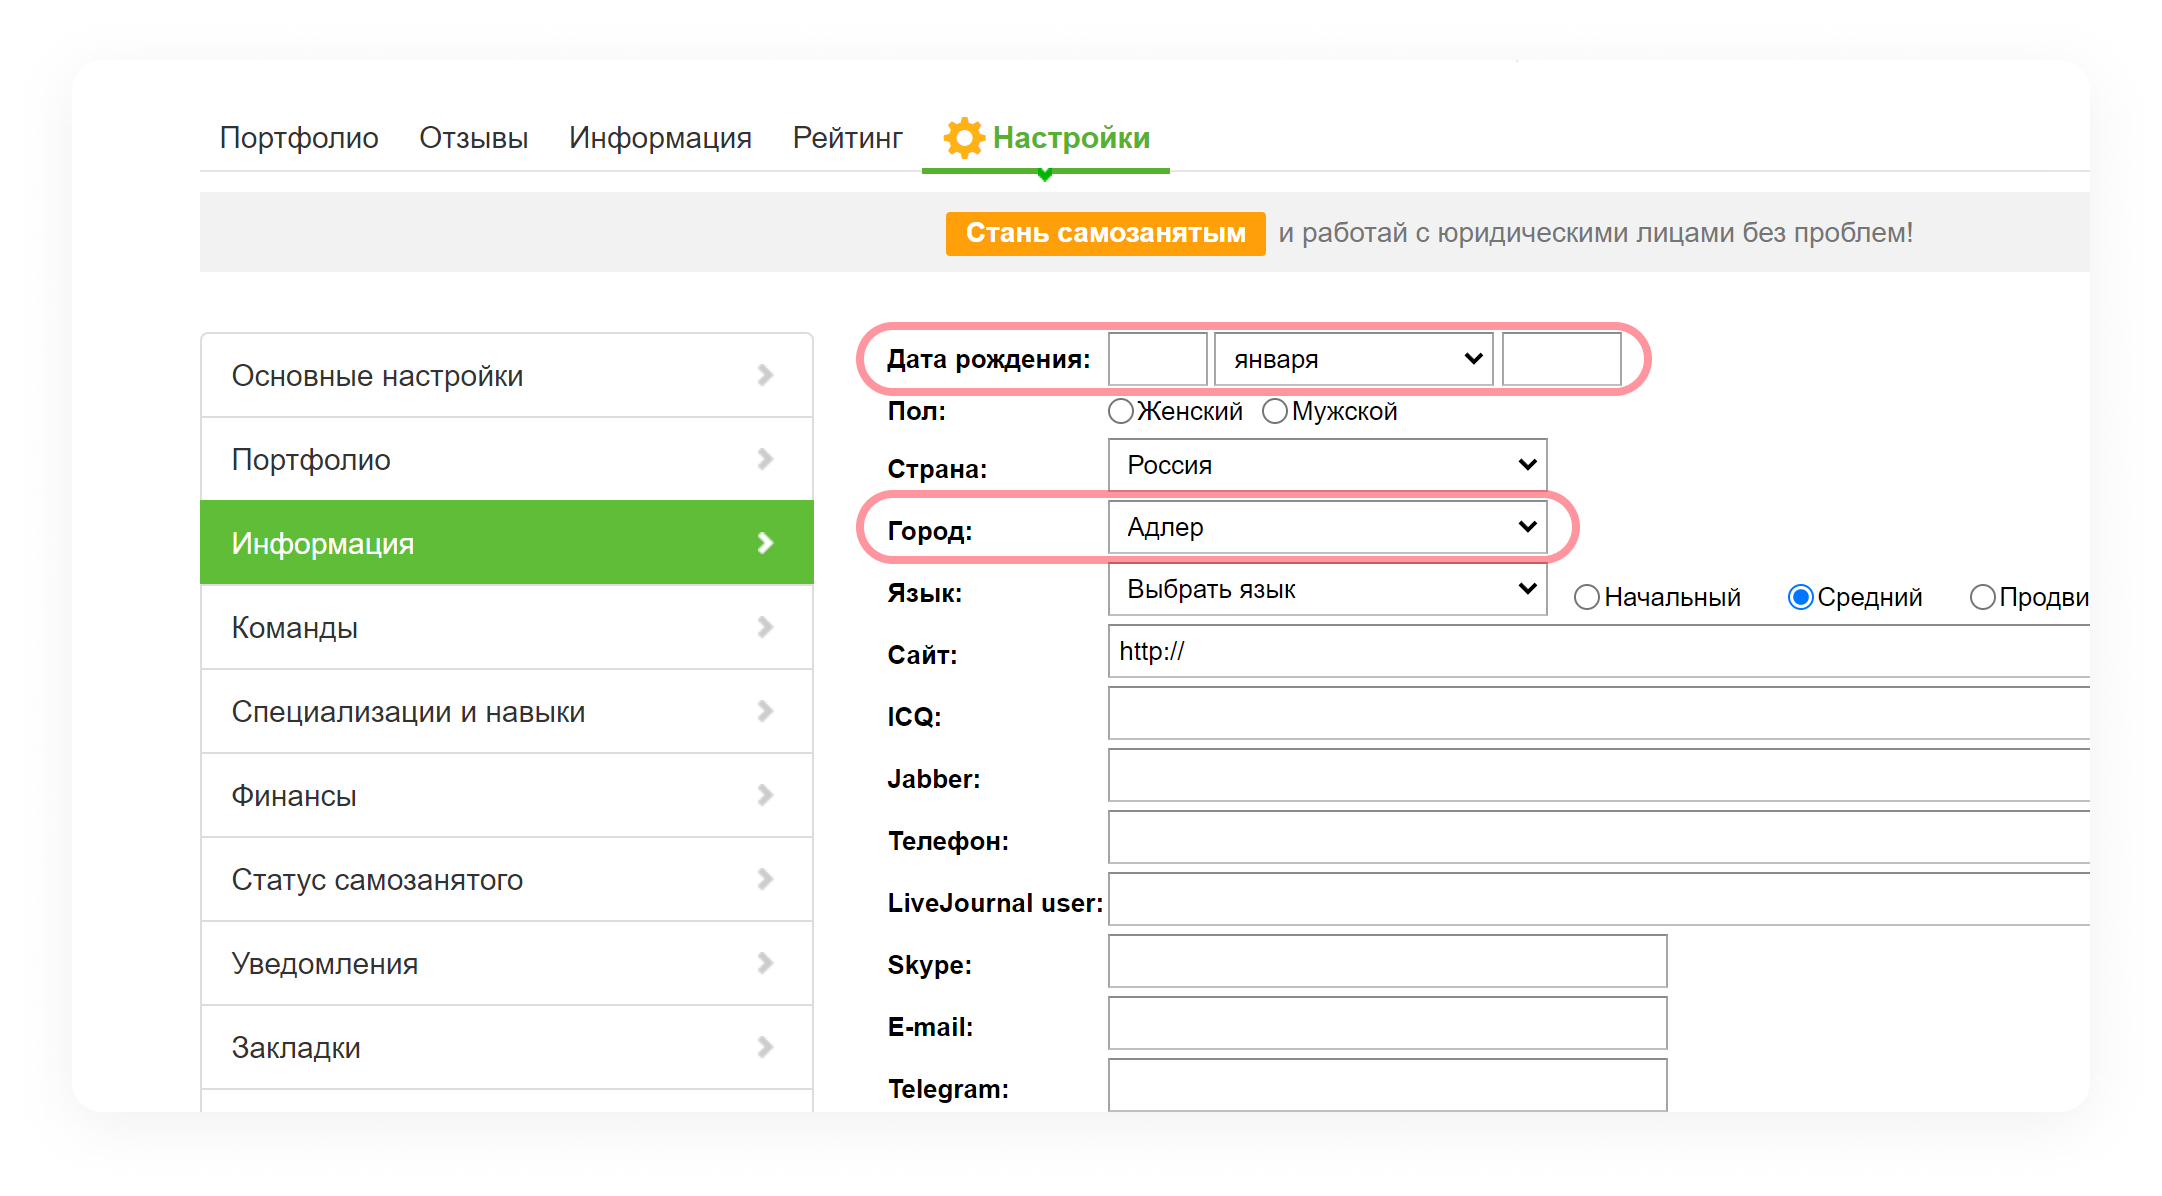Click the Skype input field
The width and height of the screenshot is (2162, 1196).
click(1388, 961)
